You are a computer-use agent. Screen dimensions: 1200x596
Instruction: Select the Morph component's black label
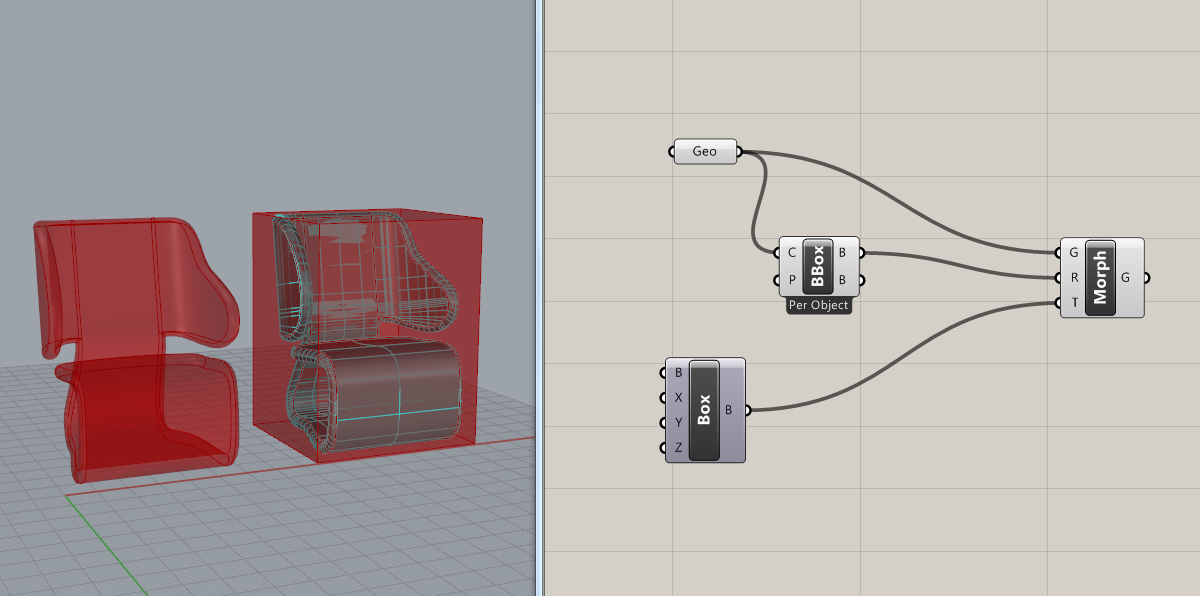point(1100,278)
